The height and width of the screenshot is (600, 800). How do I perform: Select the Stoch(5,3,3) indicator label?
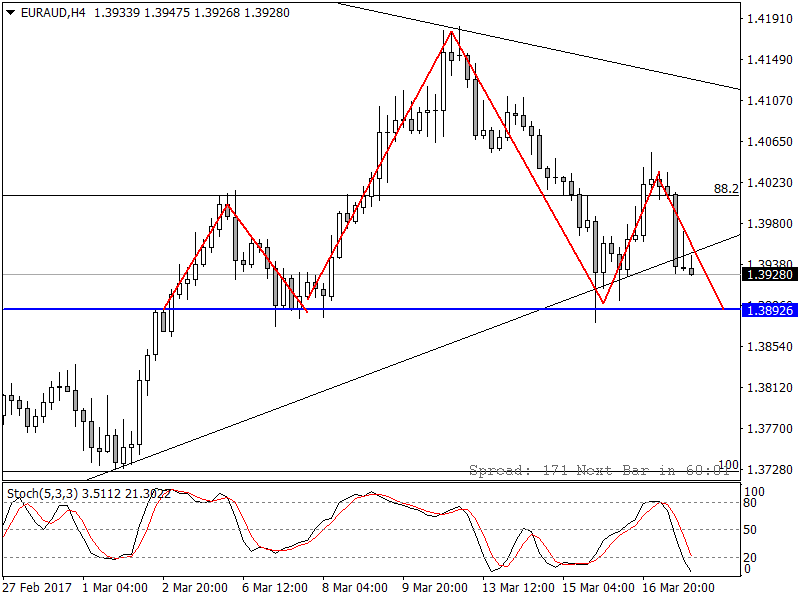click(x=42, y=493)
